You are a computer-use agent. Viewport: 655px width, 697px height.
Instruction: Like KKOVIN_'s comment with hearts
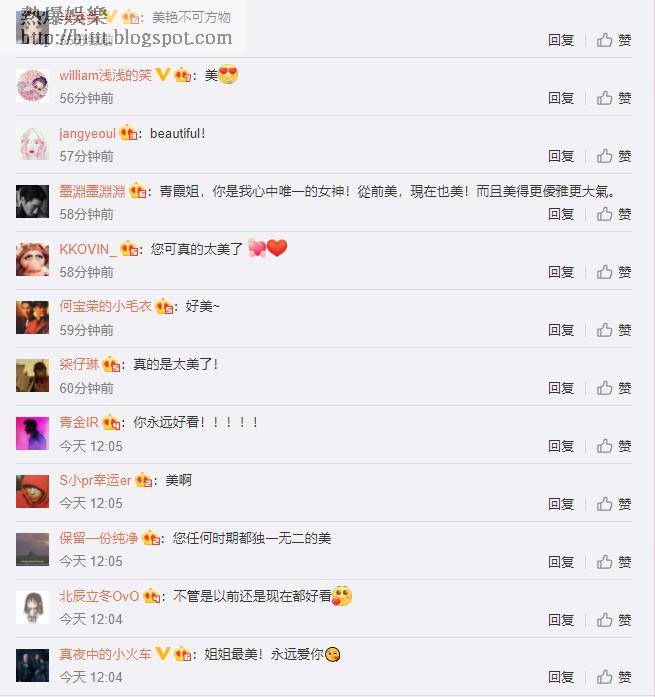pyautogui.click(x=614, y=272)
